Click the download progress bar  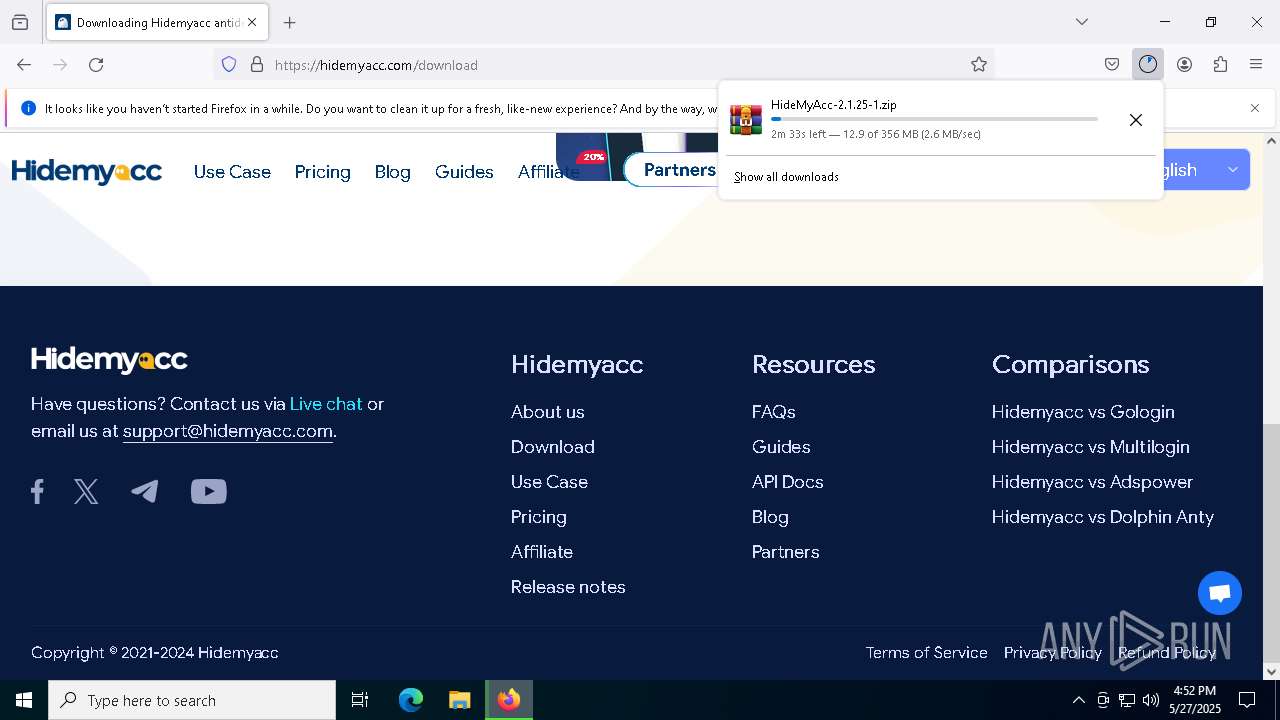[x=934, y=119]
